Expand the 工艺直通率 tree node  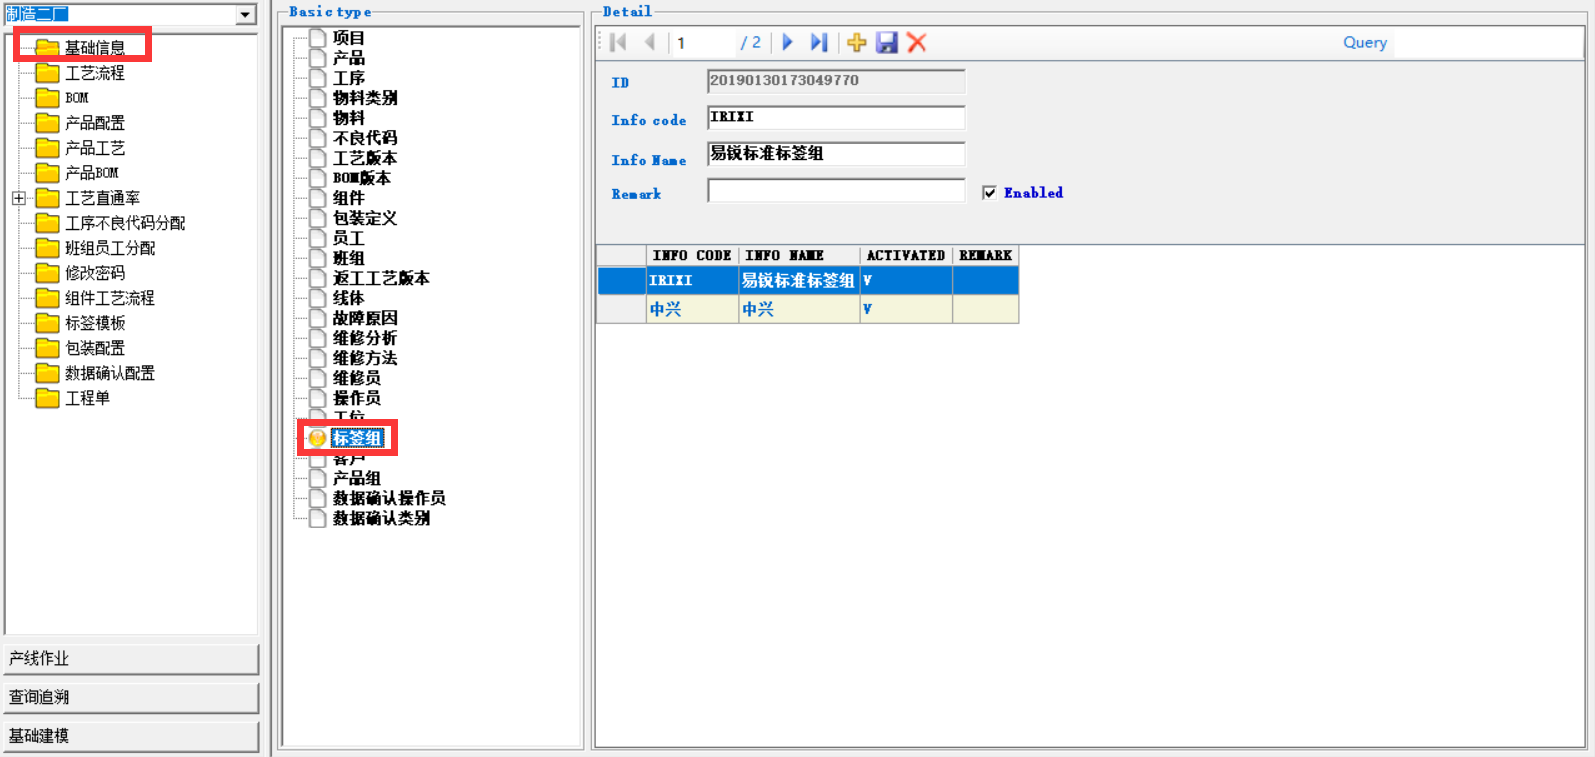19,198
